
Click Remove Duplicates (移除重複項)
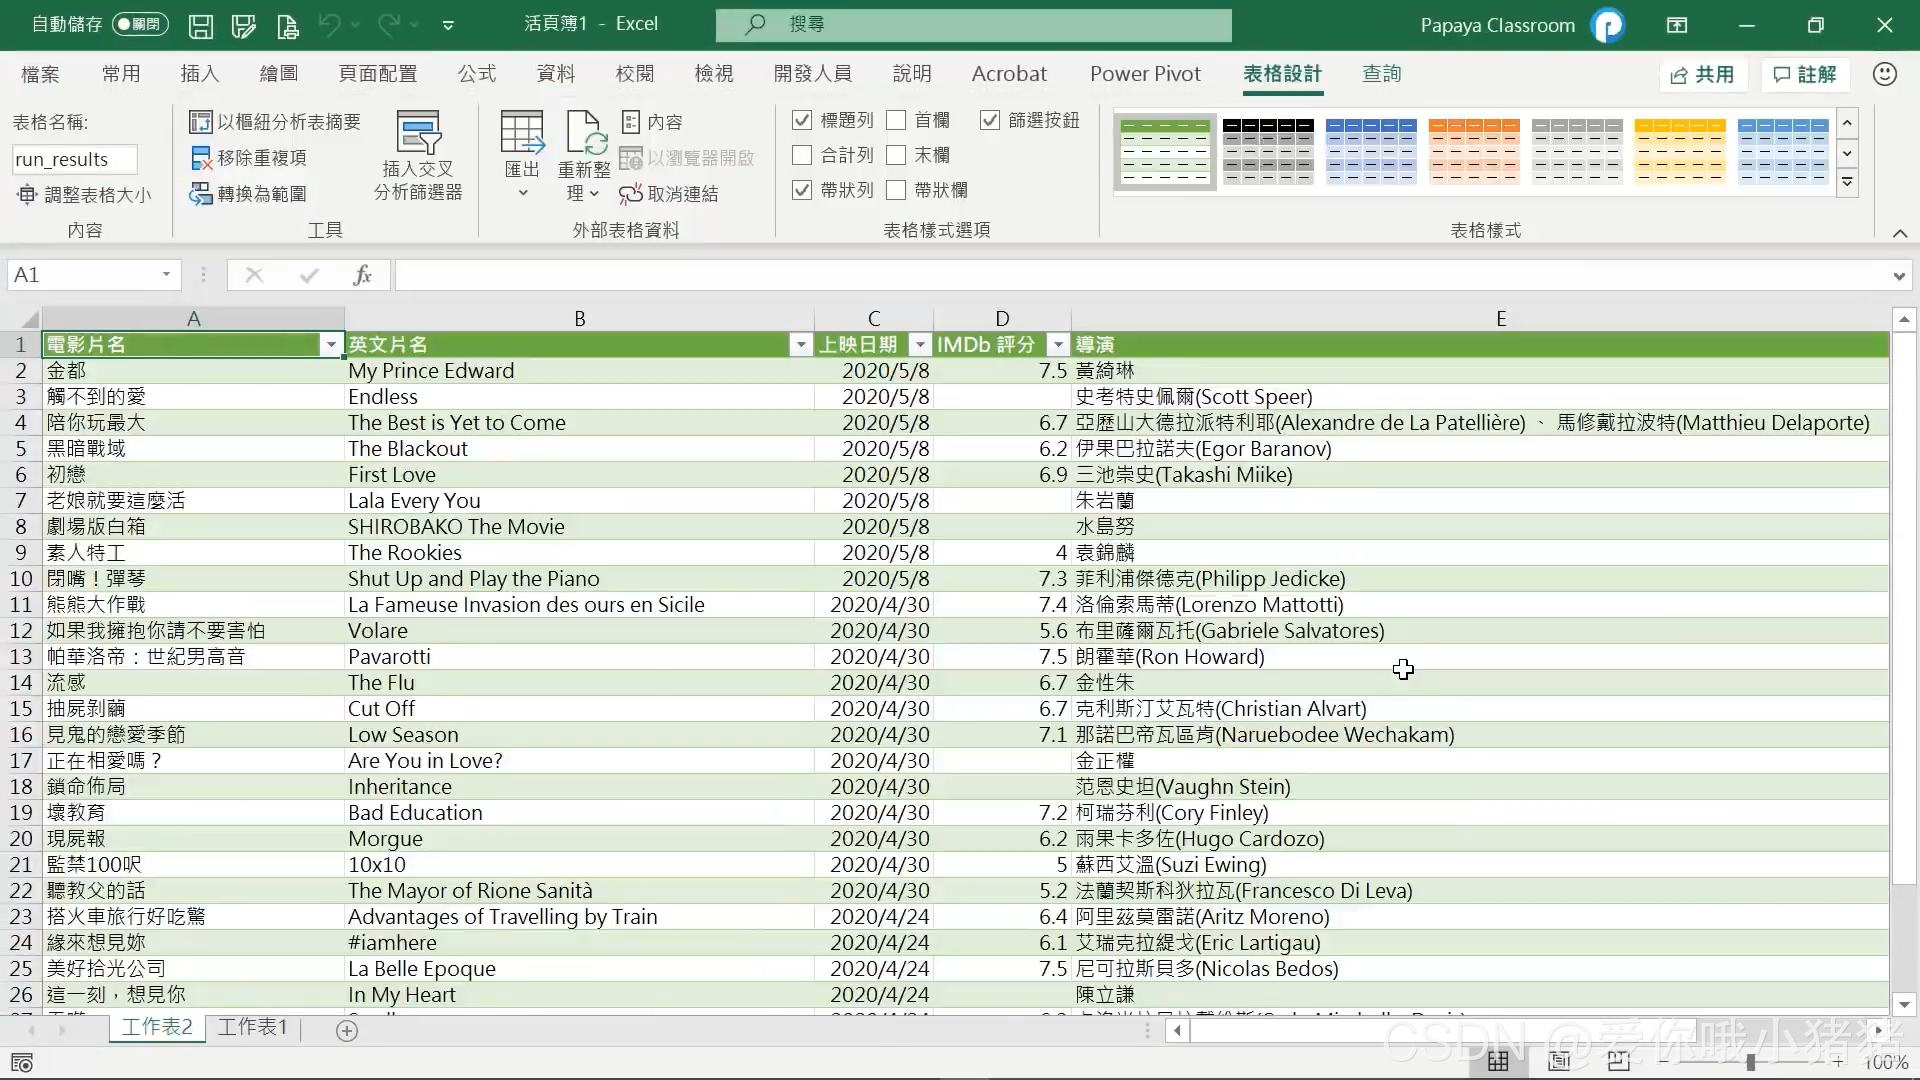point(249,158)
